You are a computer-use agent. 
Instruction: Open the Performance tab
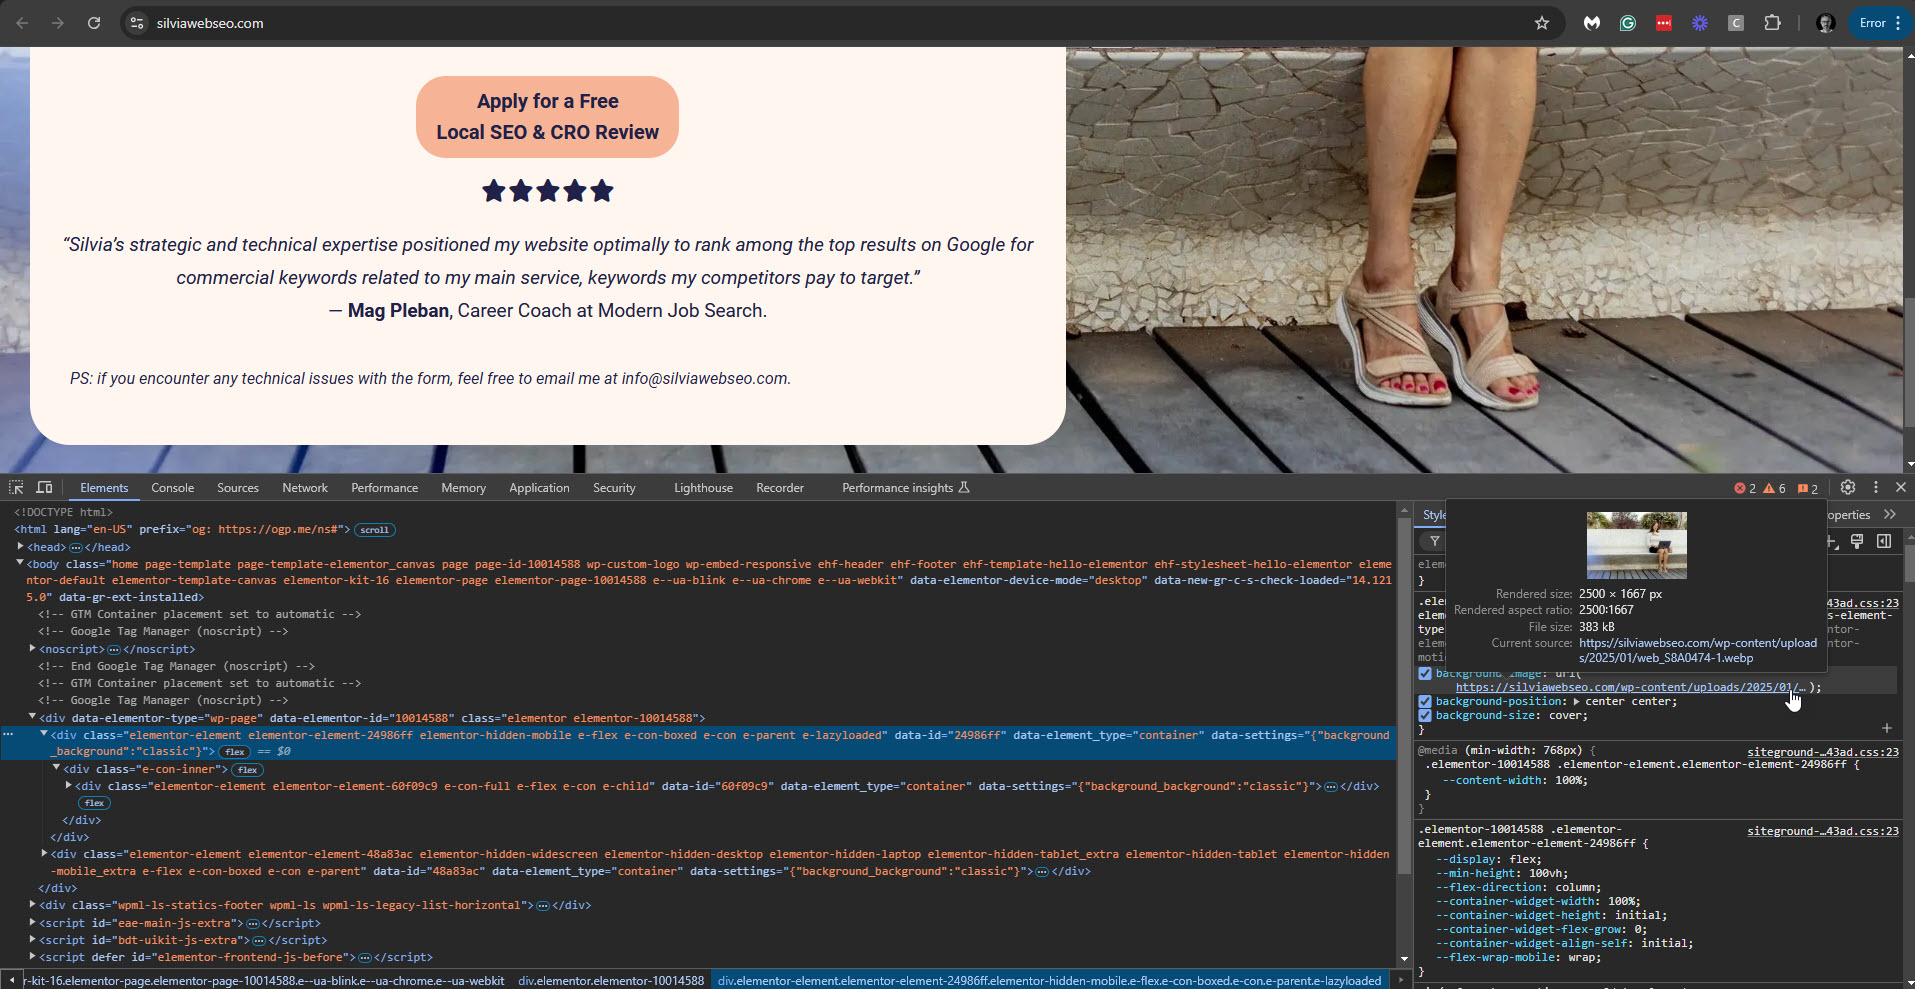point(385,488)
